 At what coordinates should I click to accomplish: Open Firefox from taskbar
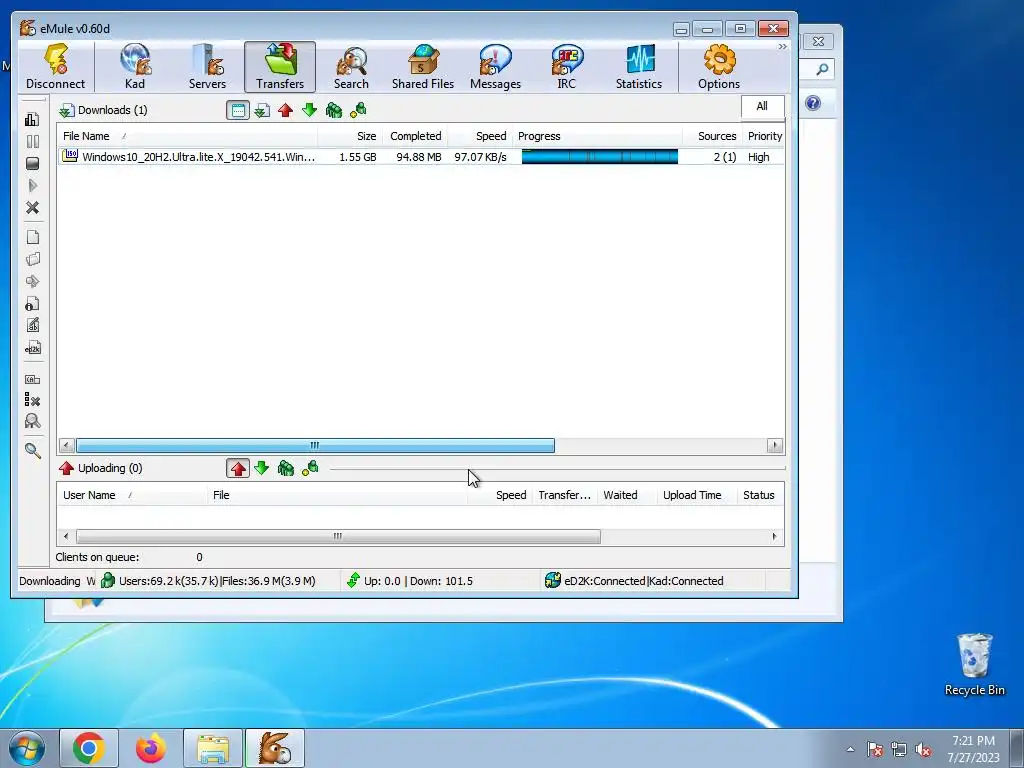151,748
